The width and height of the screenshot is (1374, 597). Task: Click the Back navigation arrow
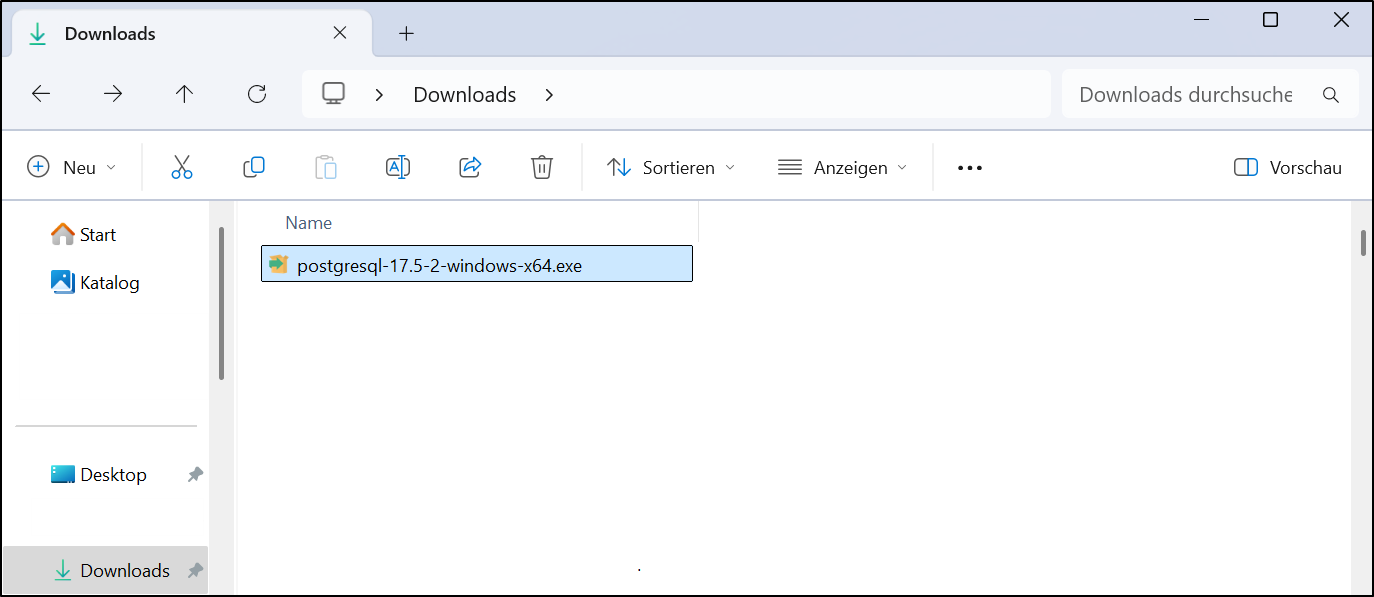pyautogui.click(x=41, y=94)
